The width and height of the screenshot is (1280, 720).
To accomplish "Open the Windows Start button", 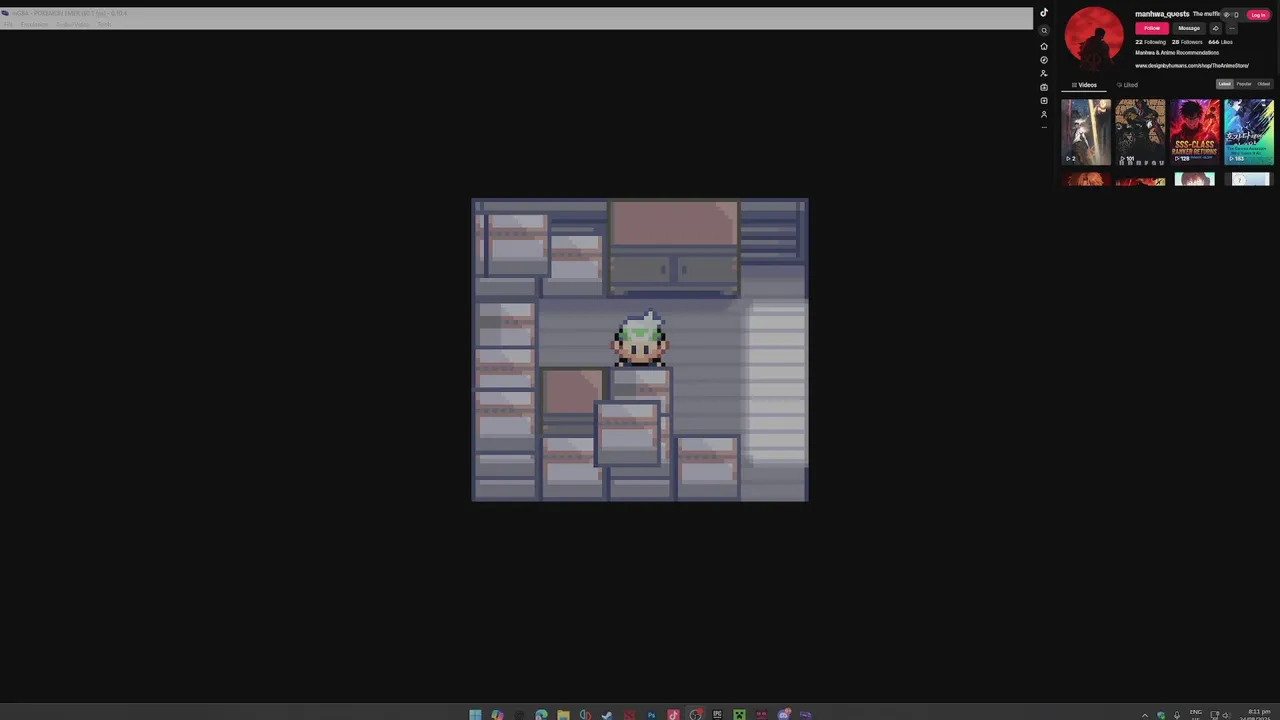I will [x=475, y=715].
